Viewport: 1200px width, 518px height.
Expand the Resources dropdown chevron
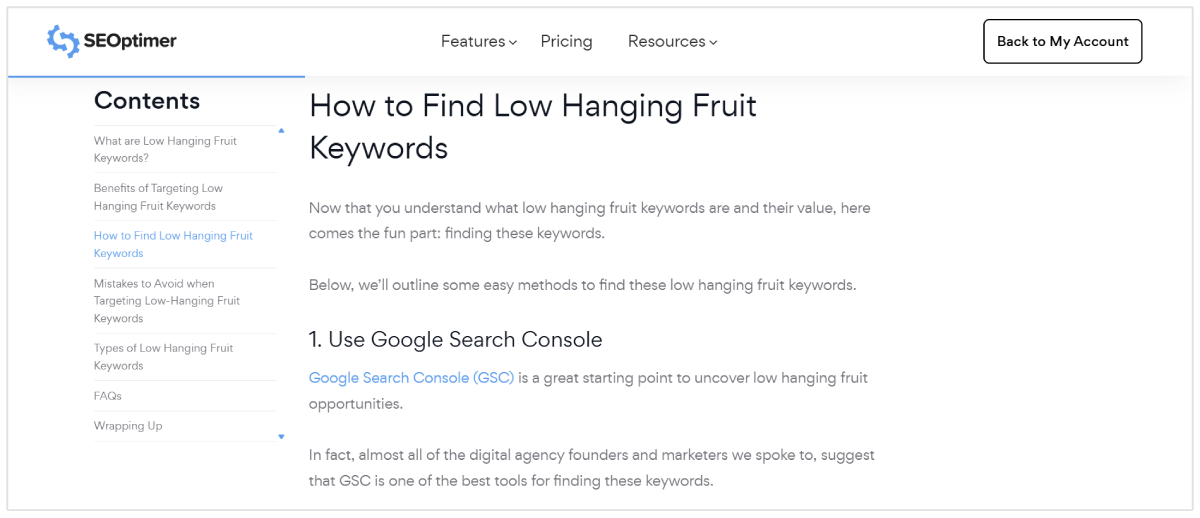tap(713, 42)
